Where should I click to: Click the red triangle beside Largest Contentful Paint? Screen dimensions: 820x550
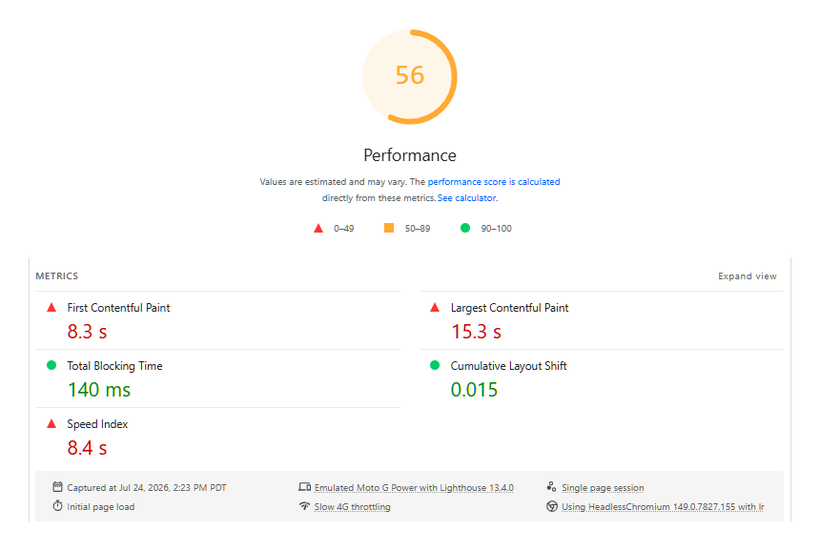pos(435,307)
